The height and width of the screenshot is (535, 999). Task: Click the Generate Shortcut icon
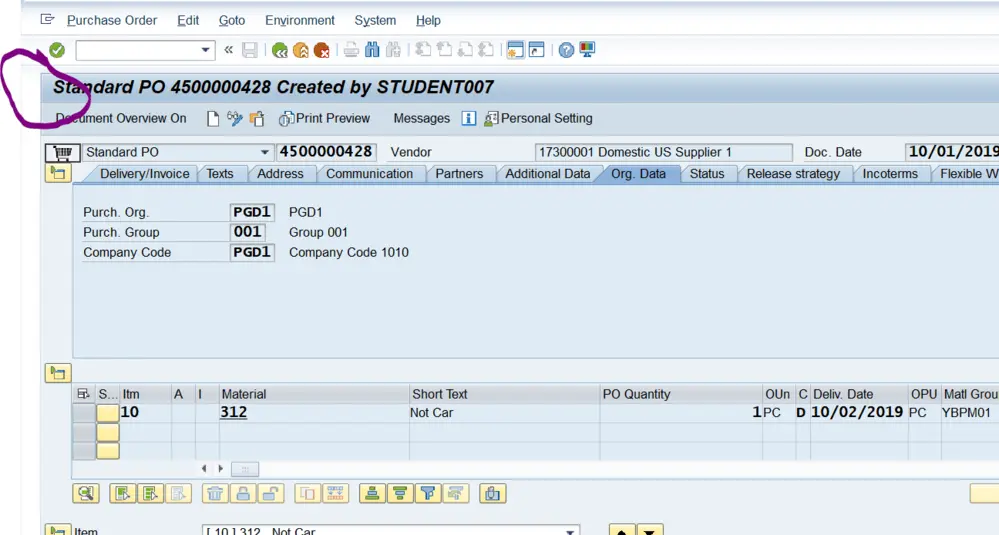[536, 50]
